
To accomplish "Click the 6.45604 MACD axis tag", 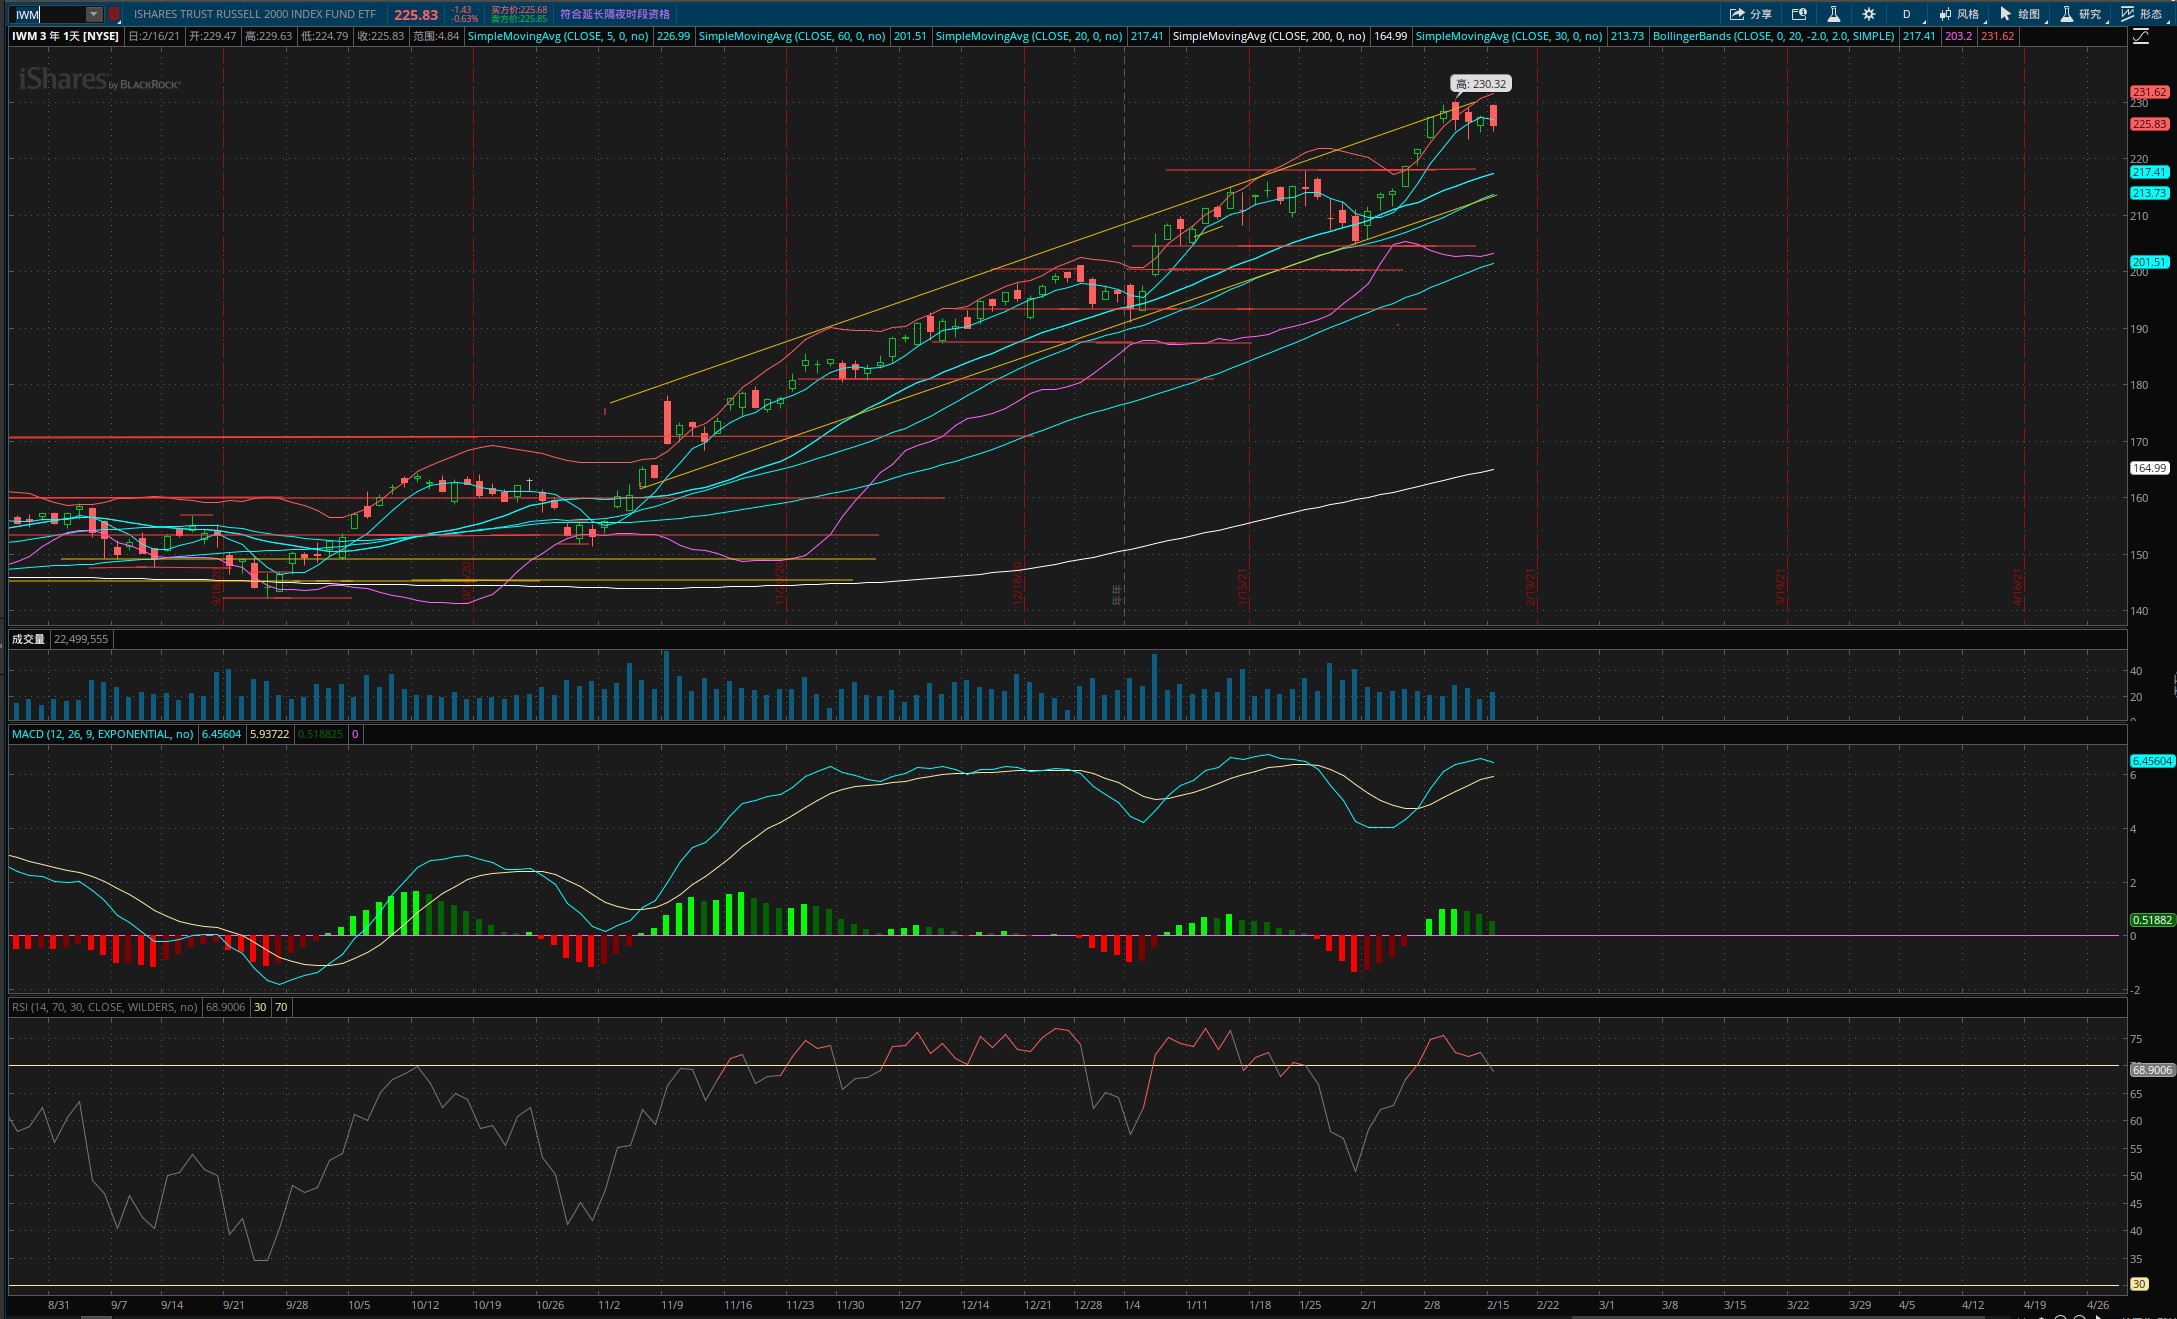I will click(x=2152, y=761).
